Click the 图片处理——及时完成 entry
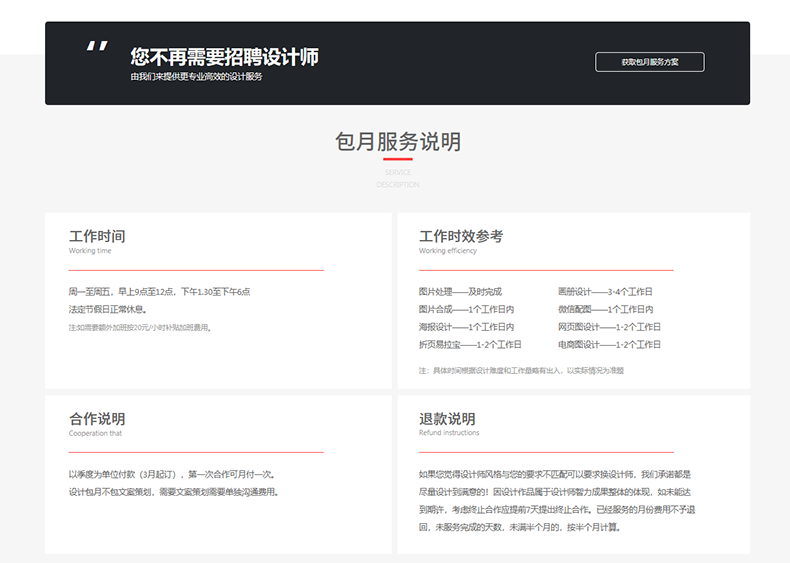 click(460, 292)
